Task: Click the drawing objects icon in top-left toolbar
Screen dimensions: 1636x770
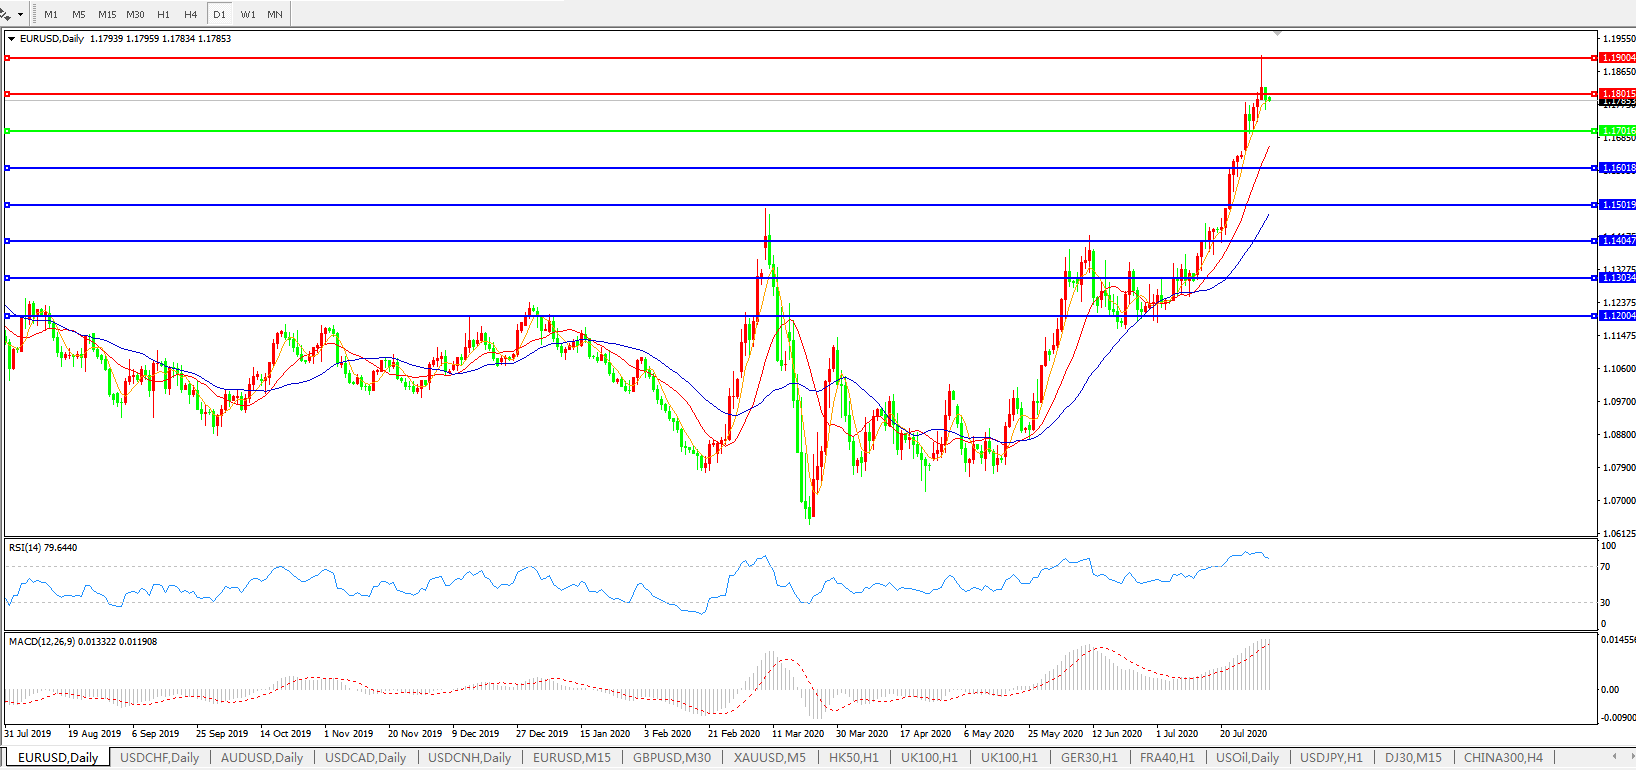Action: pyautogui.click(x=6, y=14)
